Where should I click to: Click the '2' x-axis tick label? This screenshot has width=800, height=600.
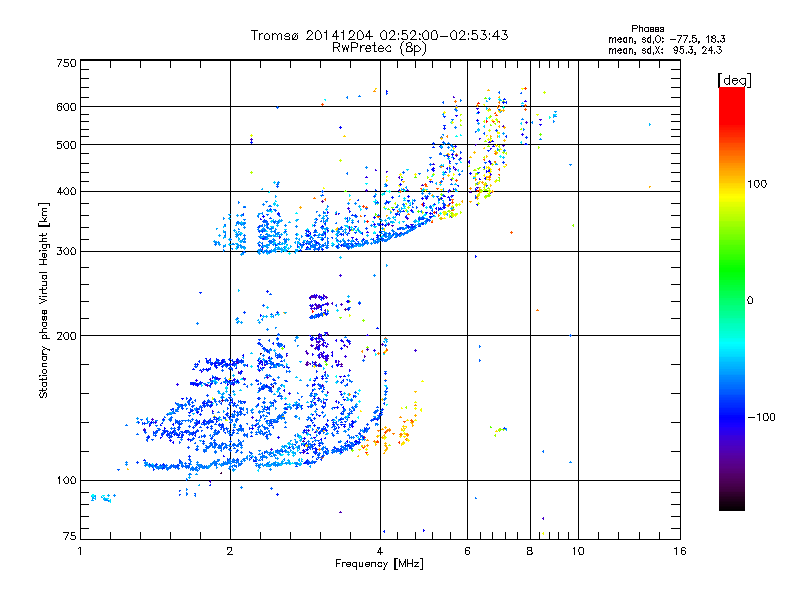tap(230, 551)
